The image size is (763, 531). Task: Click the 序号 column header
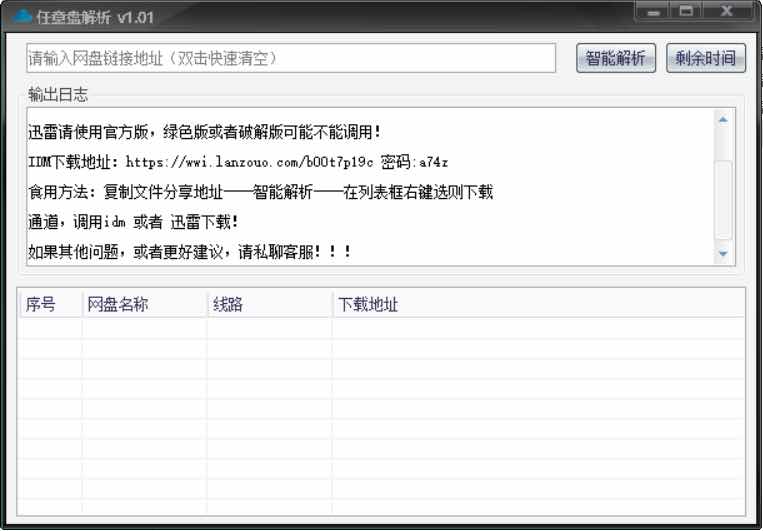click(x=50, y=305)
